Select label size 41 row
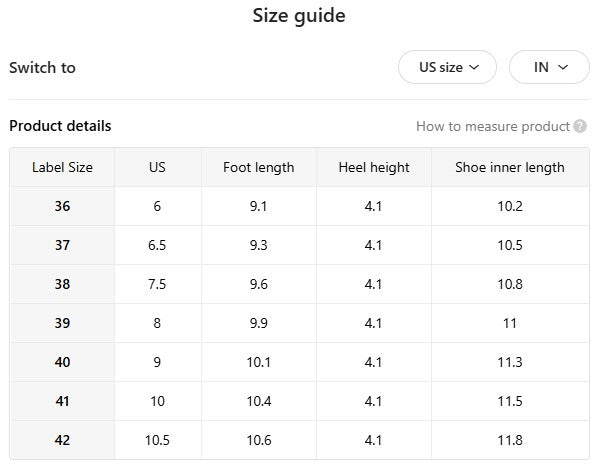Screen dimensions: 603x473 [x=62, y=401]
